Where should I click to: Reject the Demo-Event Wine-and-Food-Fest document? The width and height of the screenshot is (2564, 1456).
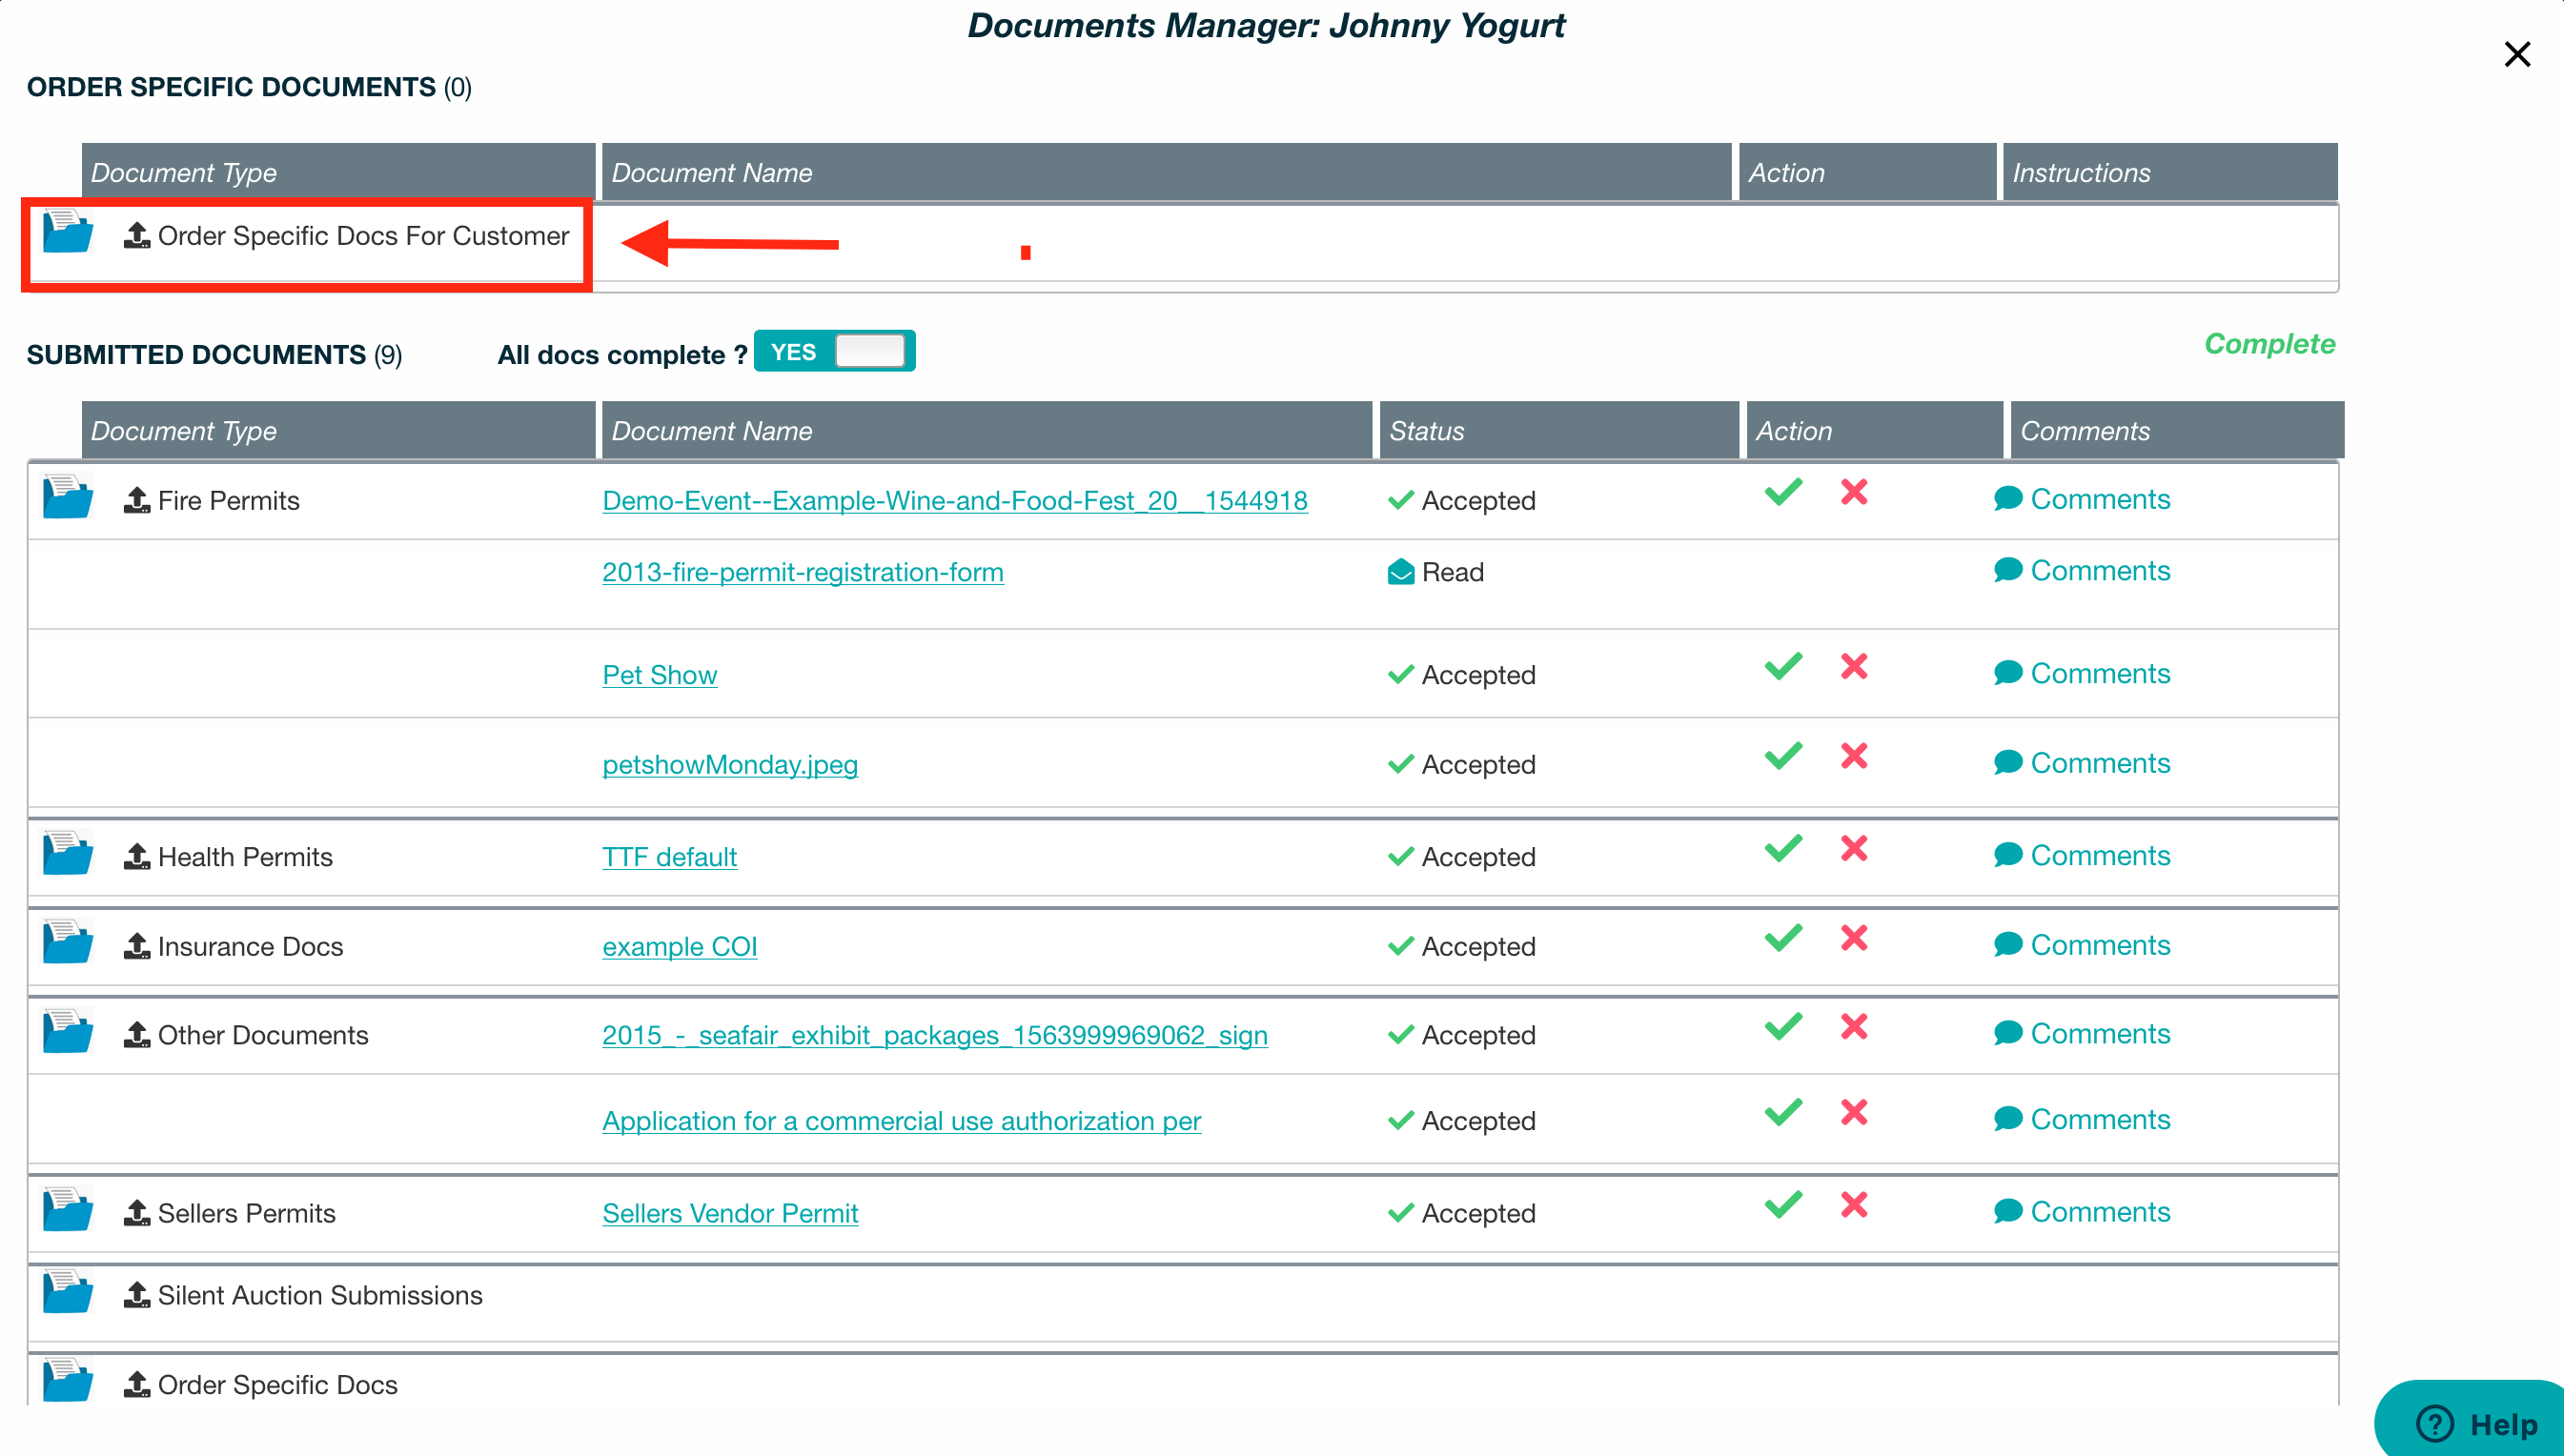[1854, 492]
